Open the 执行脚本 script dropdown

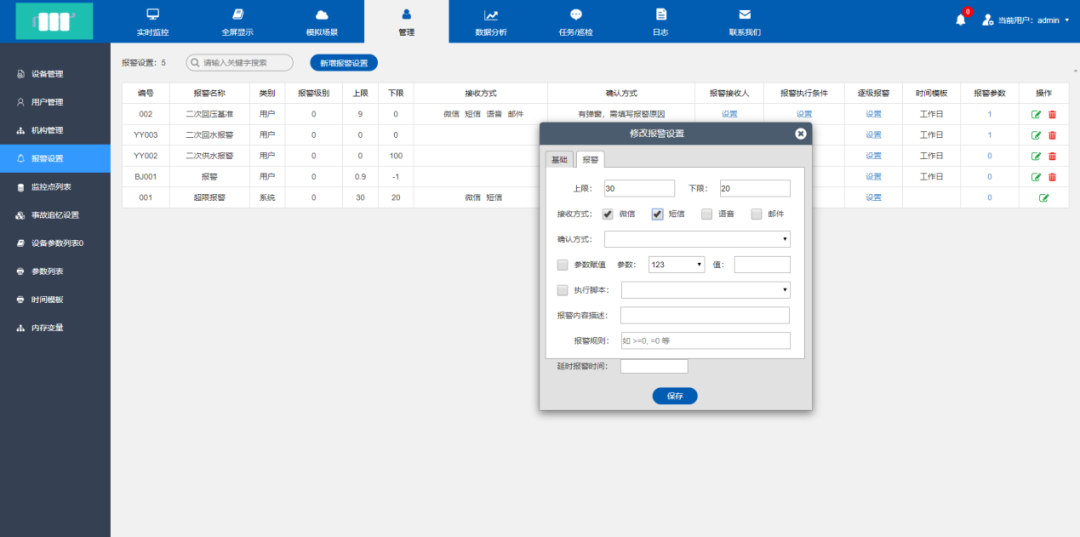[x=706, y=290]
